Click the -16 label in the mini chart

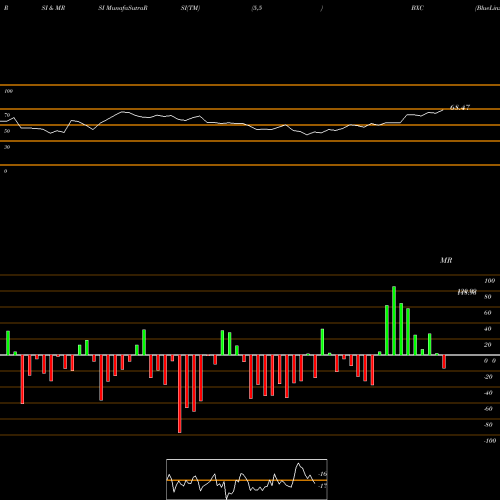[323, 474]
